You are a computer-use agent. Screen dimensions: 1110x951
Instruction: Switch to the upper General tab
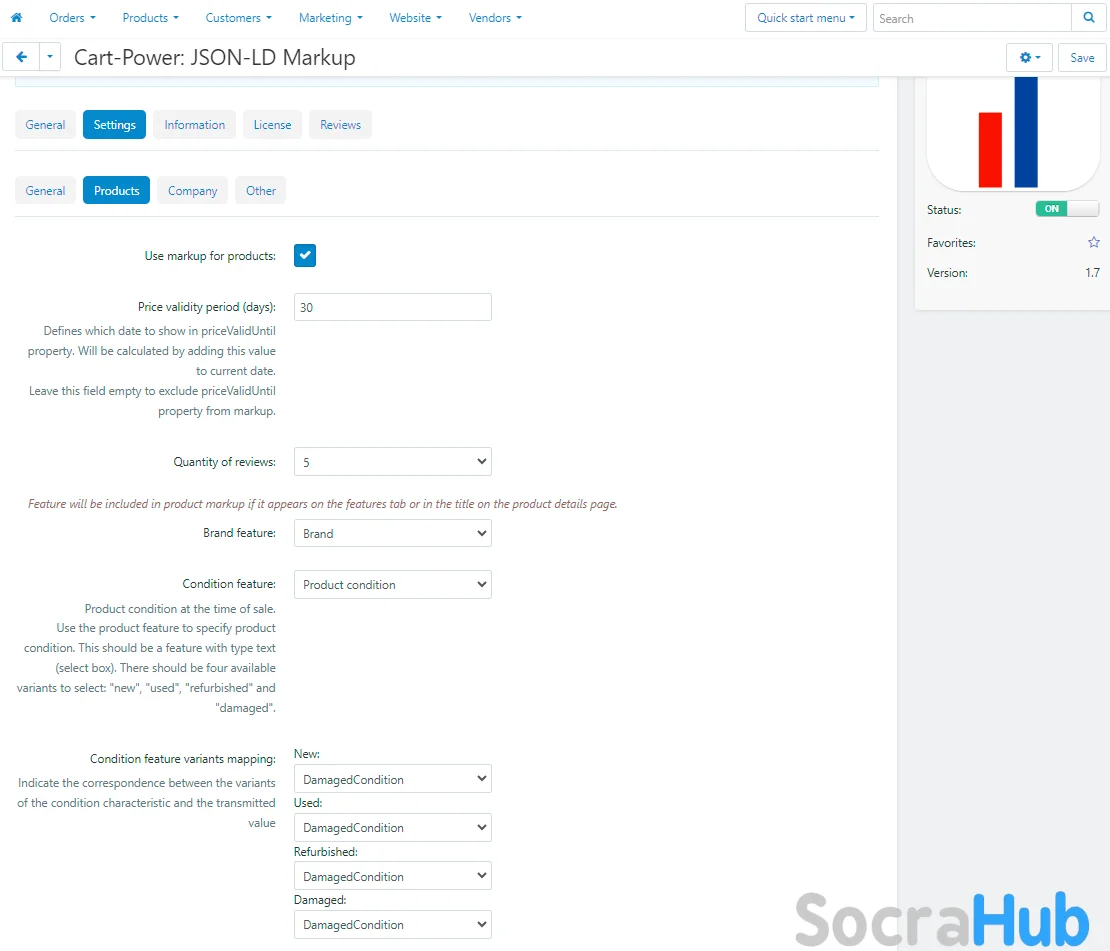45,125
